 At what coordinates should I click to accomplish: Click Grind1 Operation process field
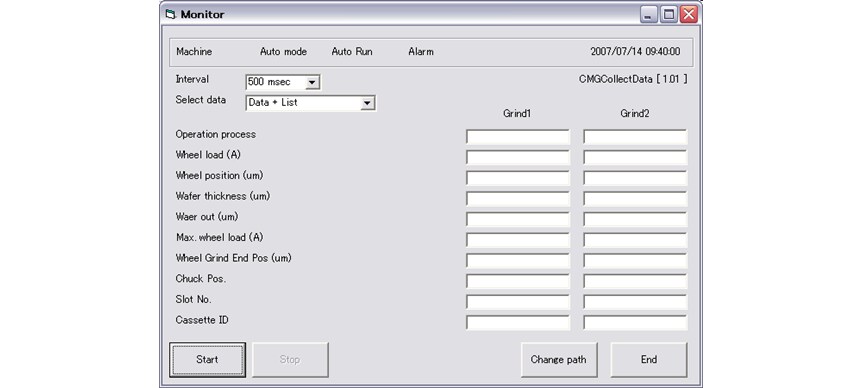click(x=518, y=137)
